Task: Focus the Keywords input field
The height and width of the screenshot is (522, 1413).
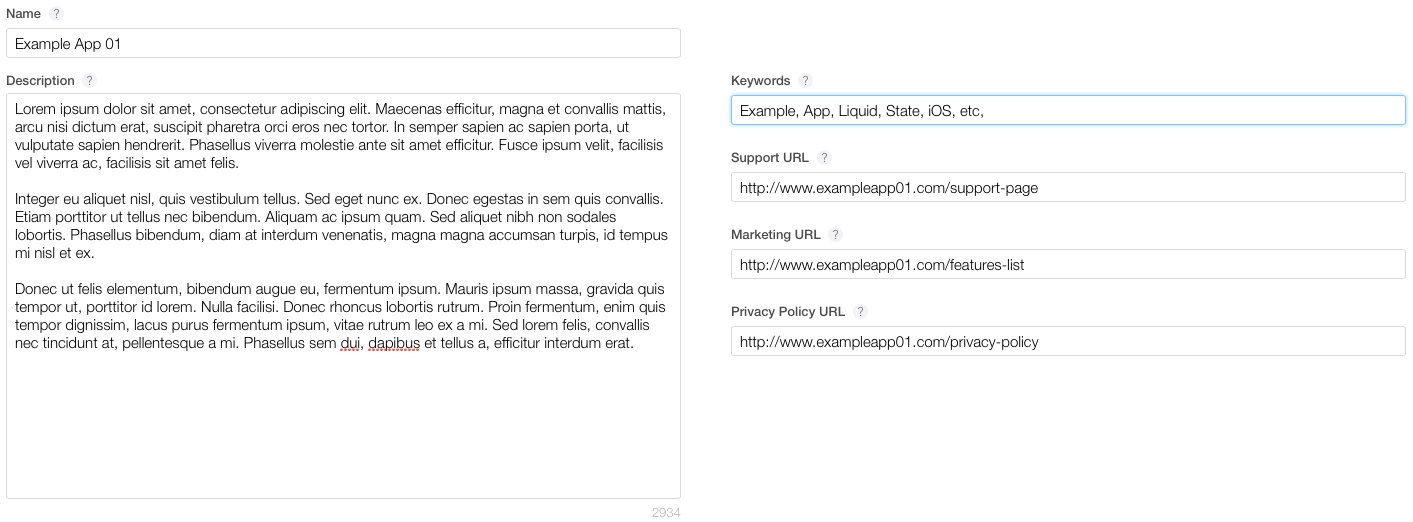Action: pyautogui.click(x=1068, y=111)
